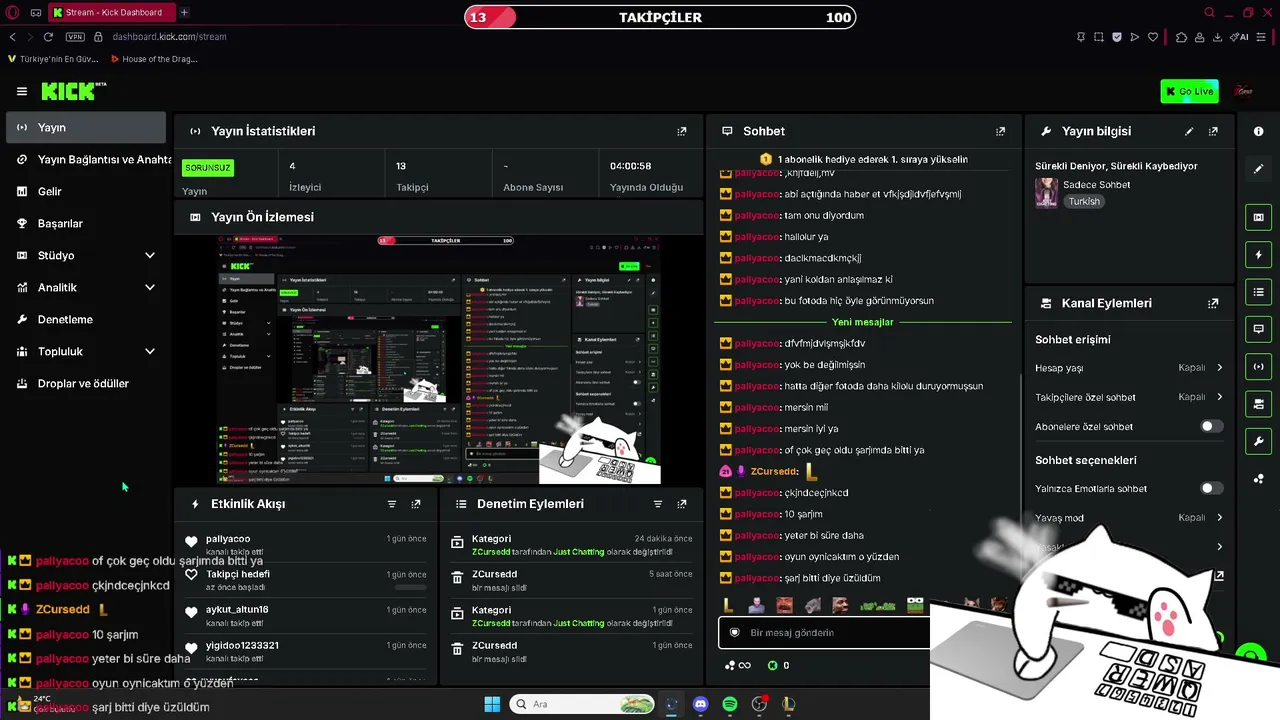
Task: Toggle the activity feed lightning icon in the right rail
Action: pos(1258,254)
